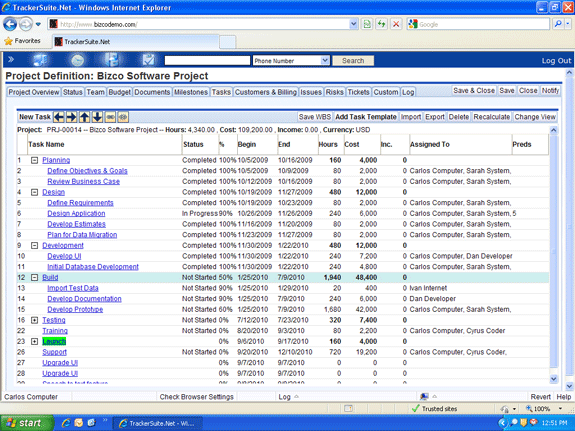Open the checklist tasks icon in nav bar
This screenshot has width=575, height=431.
point(149,60)
